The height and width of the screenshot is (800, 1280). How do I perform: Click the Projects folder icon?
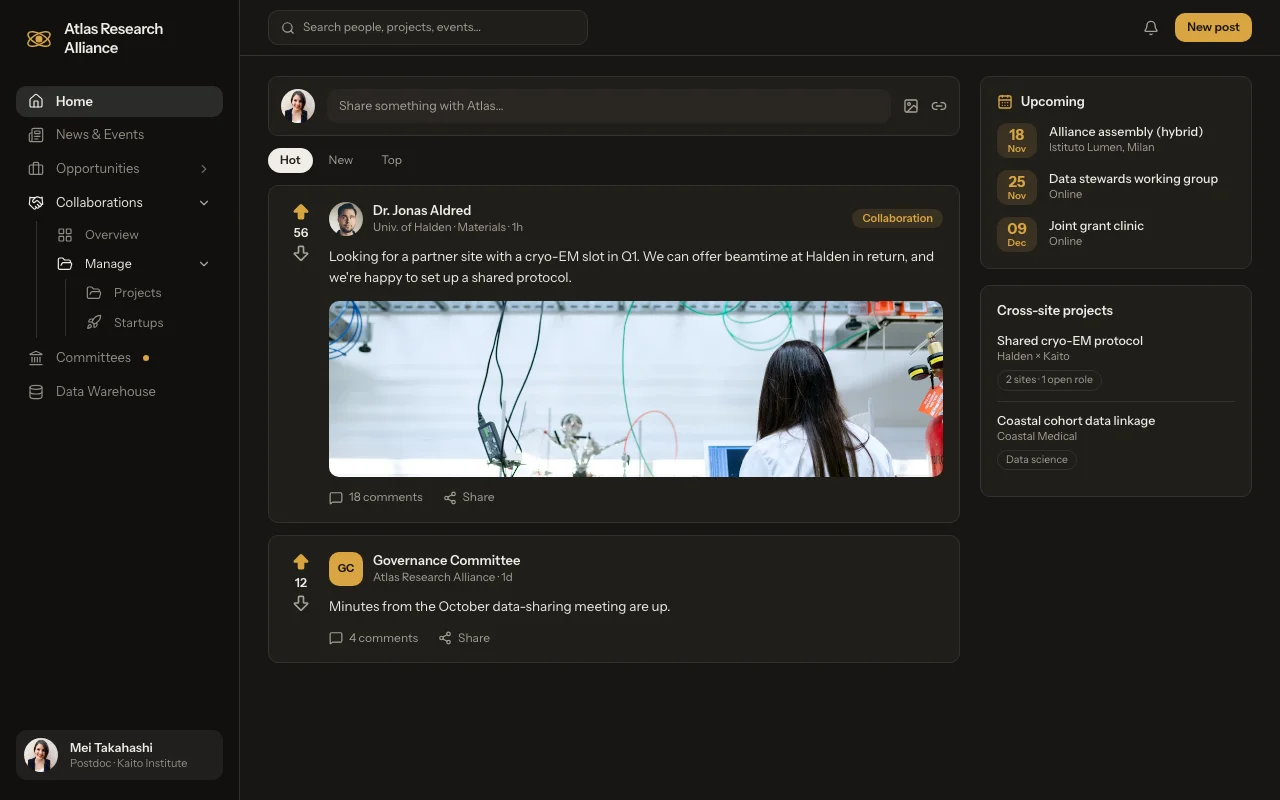point(94,293)
